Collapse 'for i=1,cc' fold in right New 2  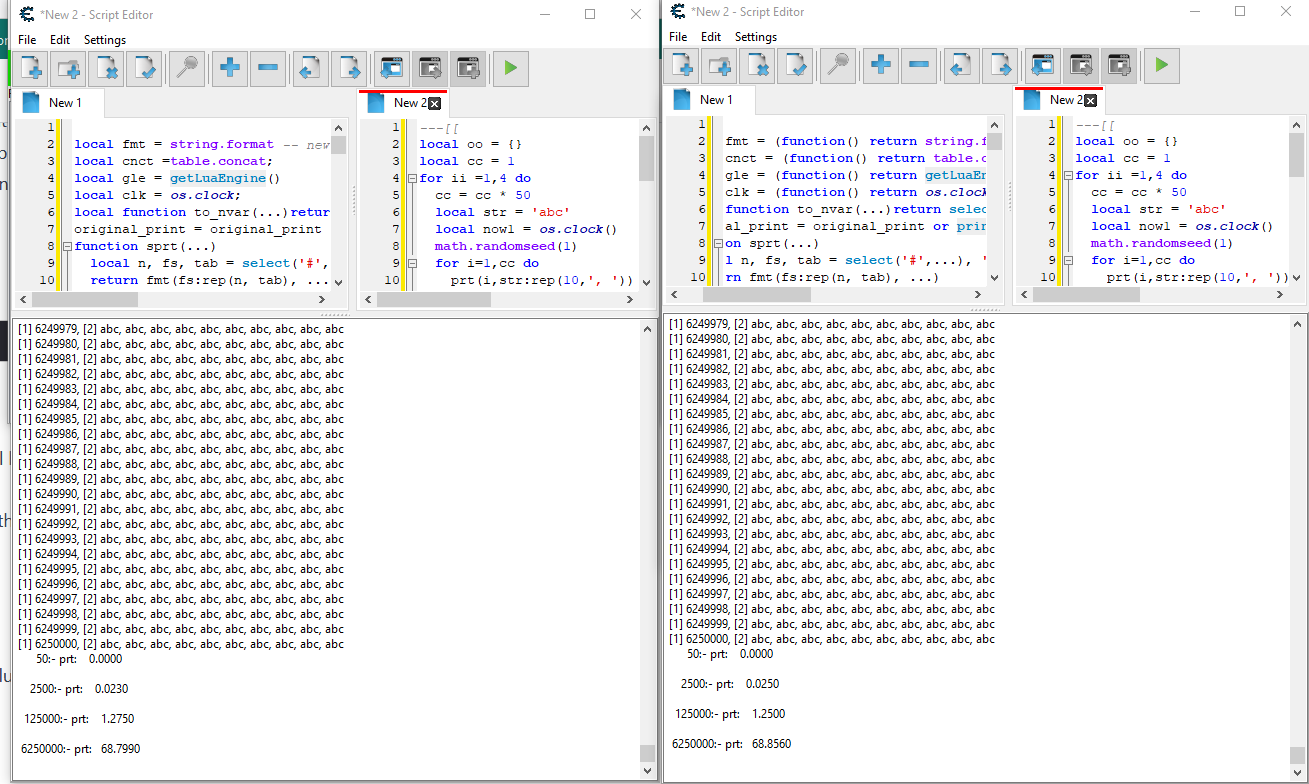point(1067,260)
